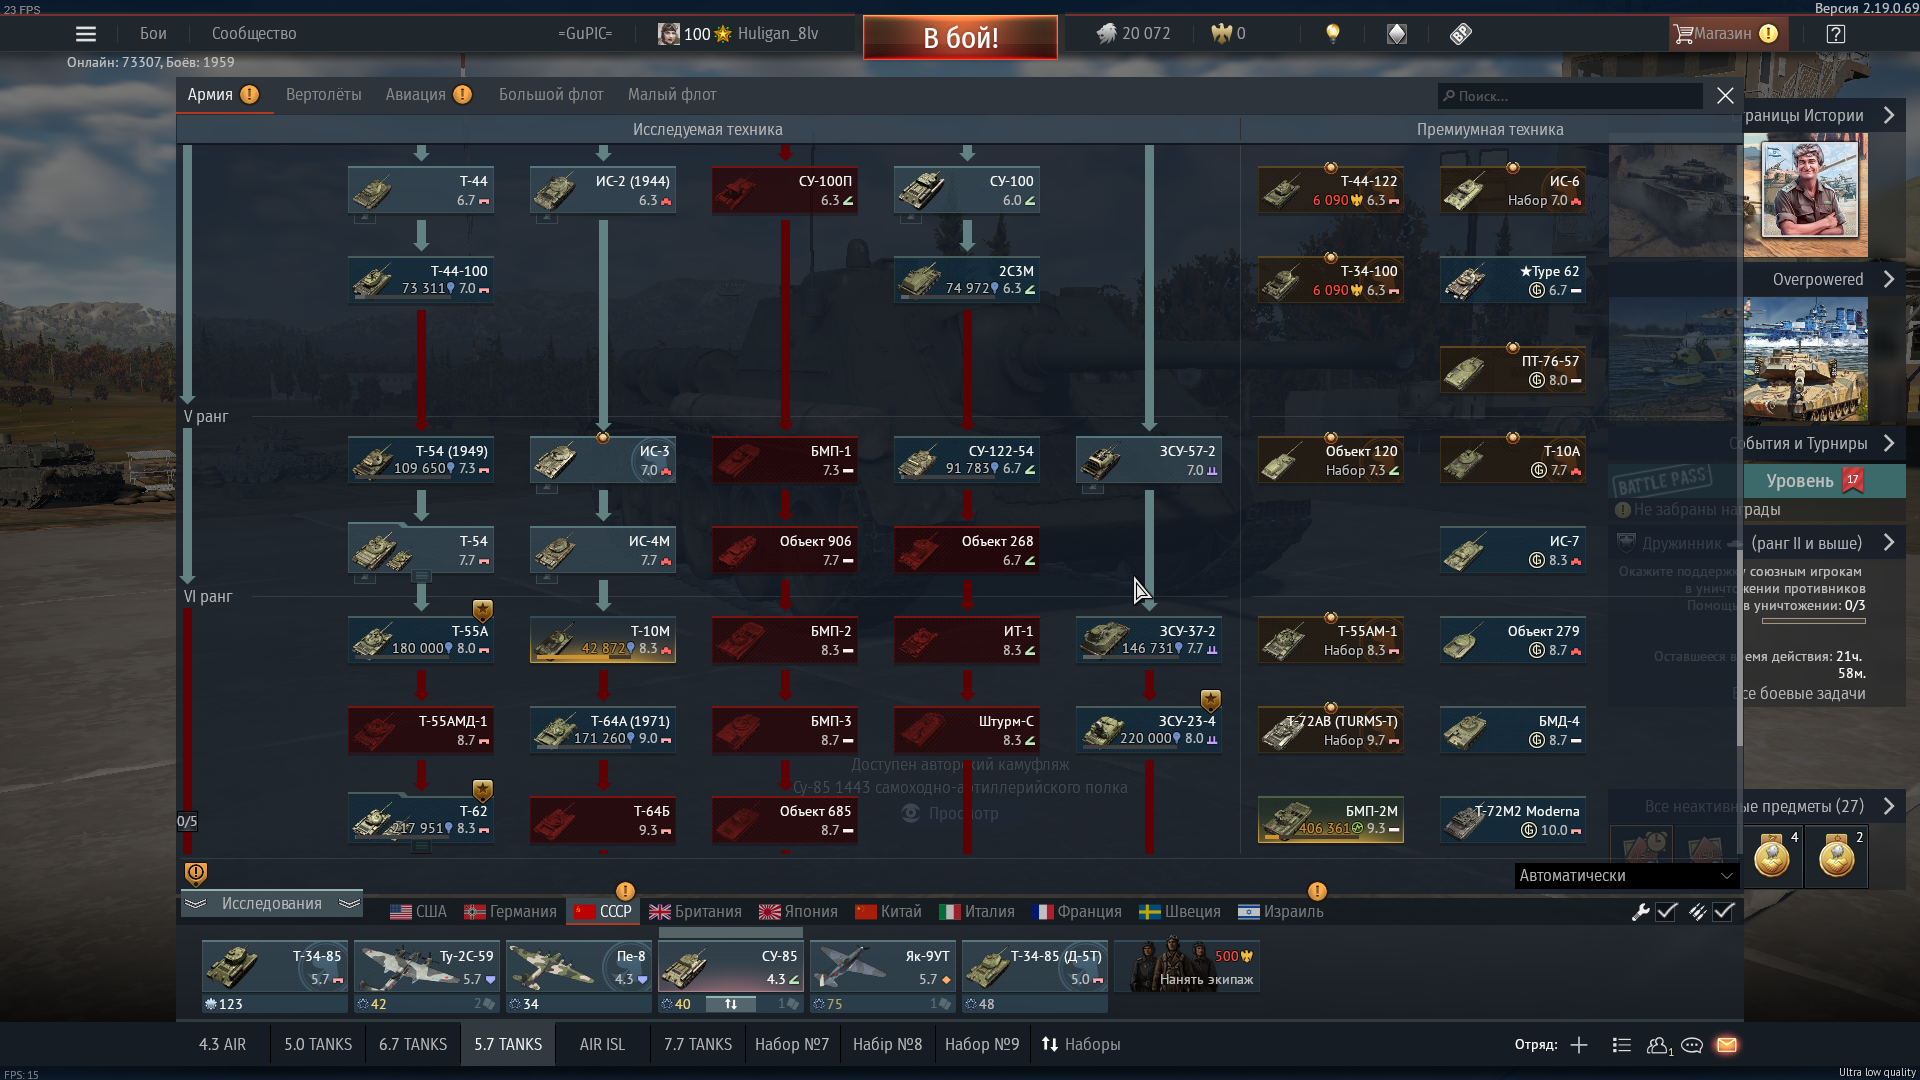Open the chat speech bubble icon
Viewport: 1920px width, 1080px height.
[x=1692, y=1045]
